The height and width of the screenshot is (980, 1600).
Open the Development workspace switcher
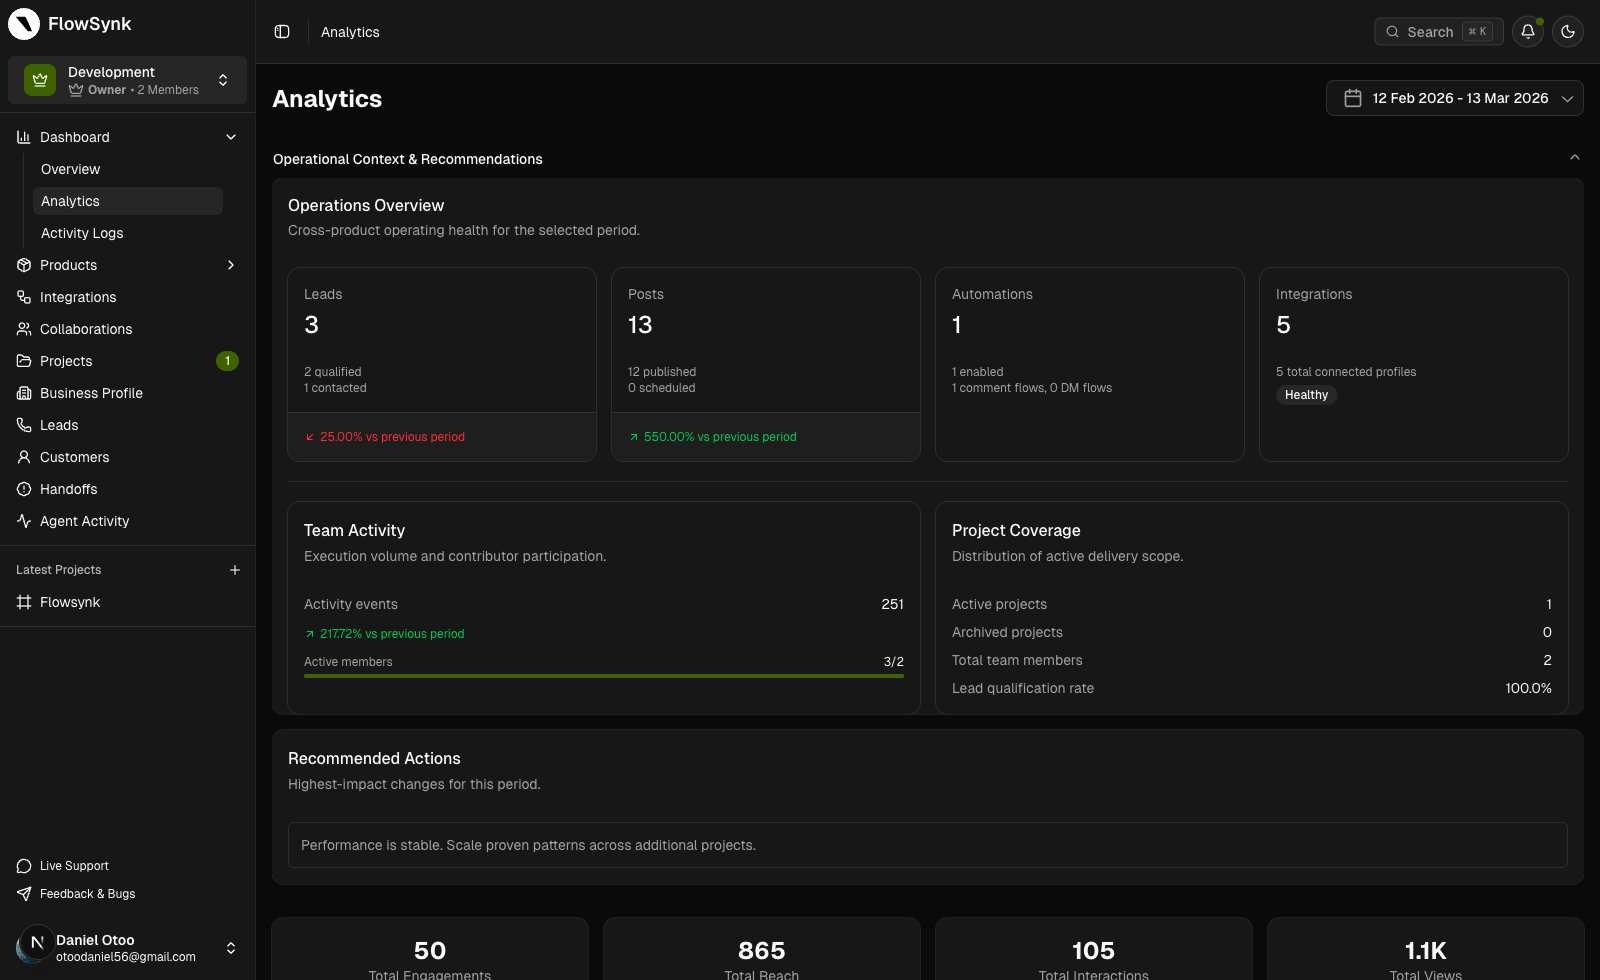(127, 80)
